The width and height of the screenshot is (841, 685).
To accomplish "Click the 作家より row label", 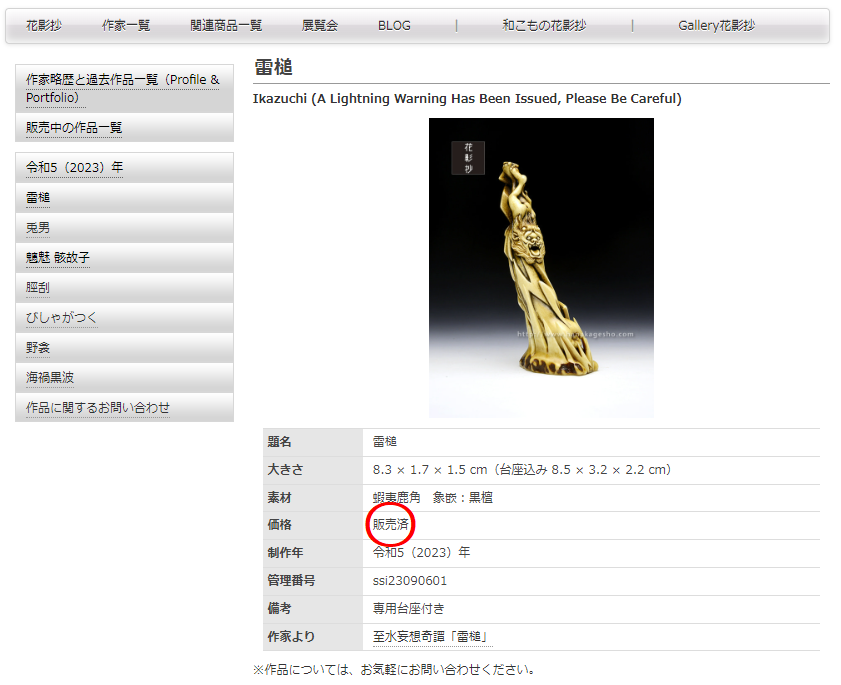I will [x=291, y=637].
